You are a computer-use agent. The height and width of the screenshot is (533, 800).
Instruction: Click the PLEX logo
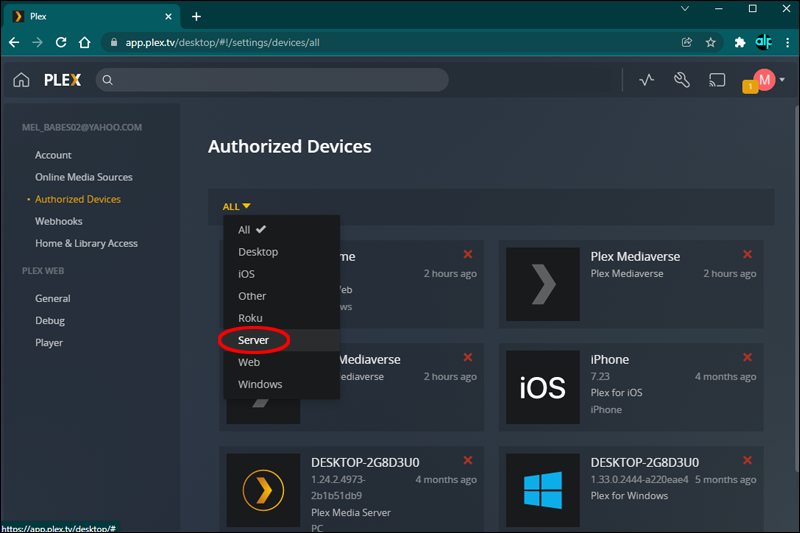pyautogui.click(x=62, y=80)
